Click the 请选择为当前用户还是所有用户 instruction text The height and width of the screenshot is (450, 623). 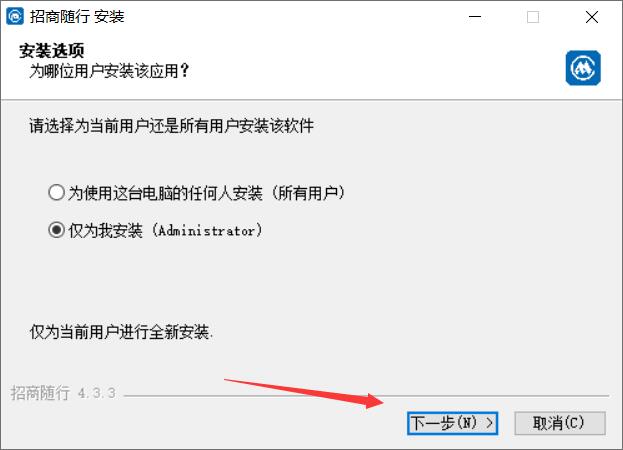tap(172, 126)
